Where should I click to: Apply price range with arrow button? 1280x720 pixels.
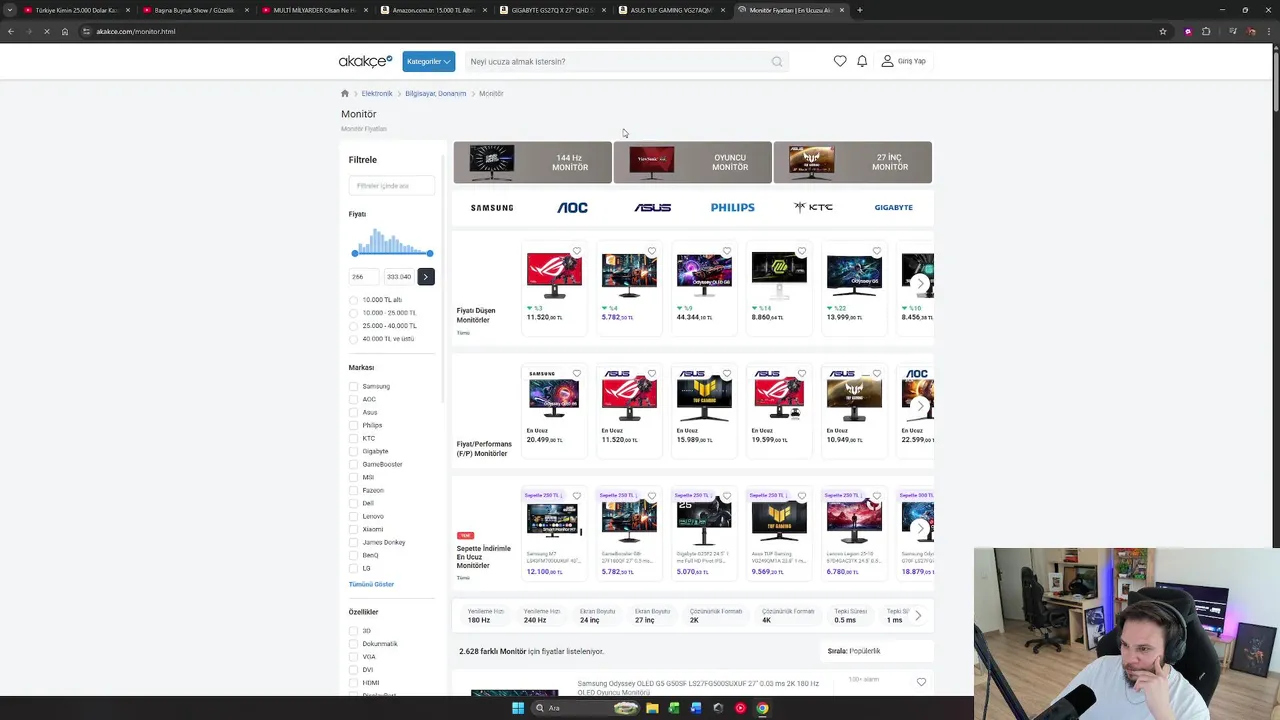pos(426,276)
